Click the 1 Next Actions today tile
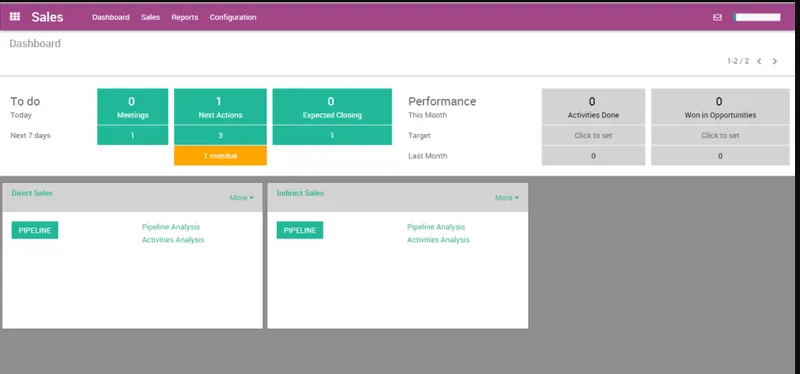800x374 pixels. (220, 107)
